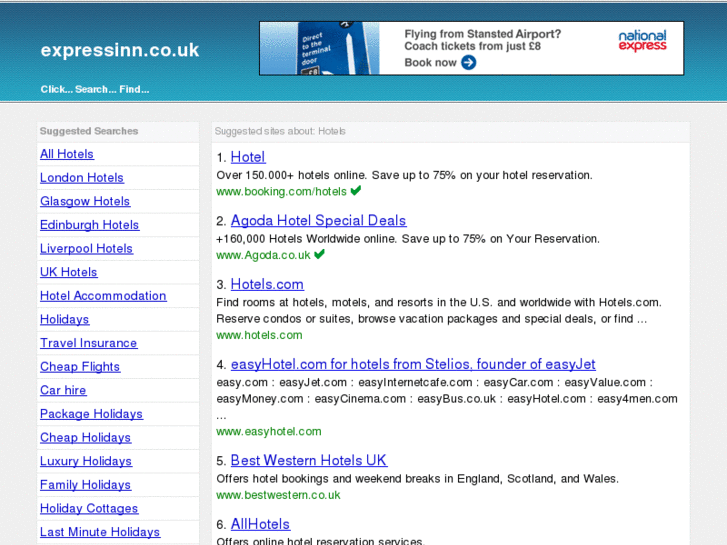Screen dimensions: 727x545
Task: Open the first result titled Hotel
Action: point(248,157)
